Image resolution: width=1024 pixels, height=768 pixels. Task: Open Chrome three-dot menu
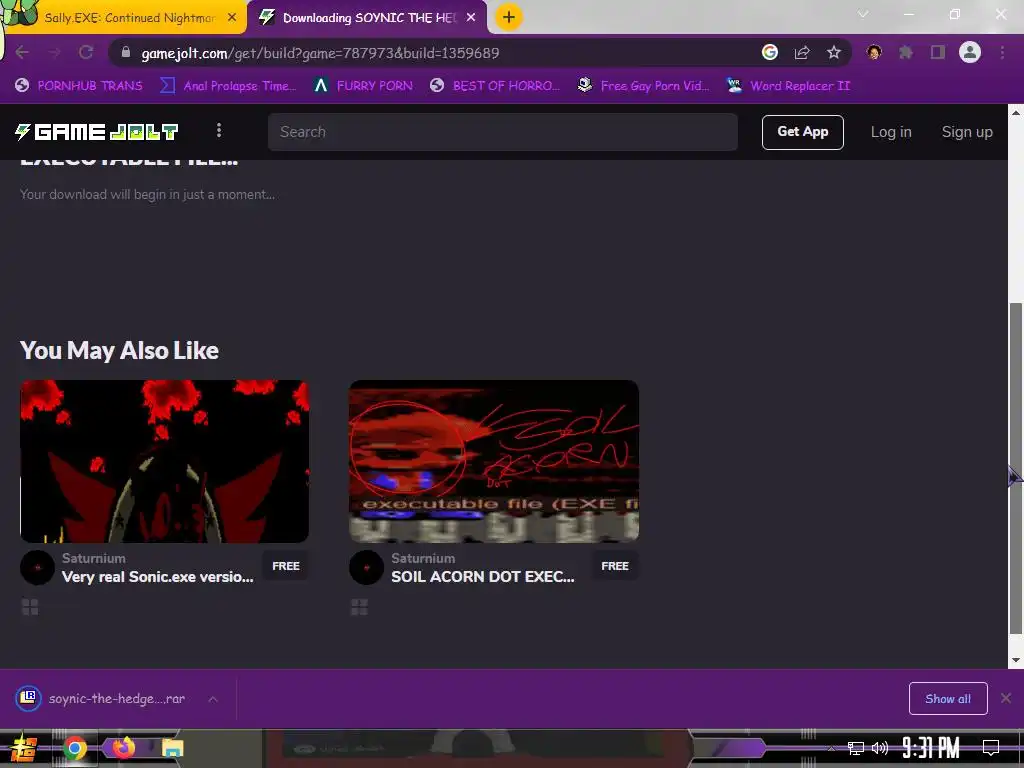tap(1002, 52)
